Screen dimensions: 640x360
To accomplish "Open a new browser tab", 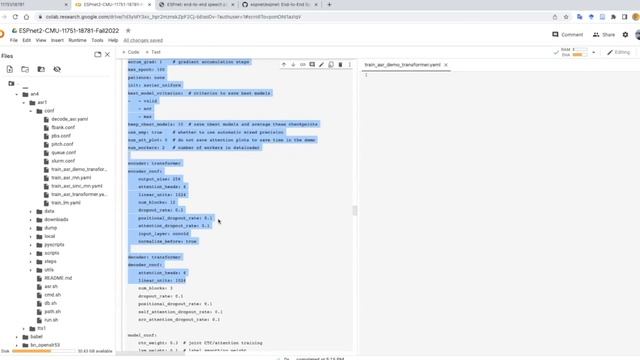I will click(329, 4).
